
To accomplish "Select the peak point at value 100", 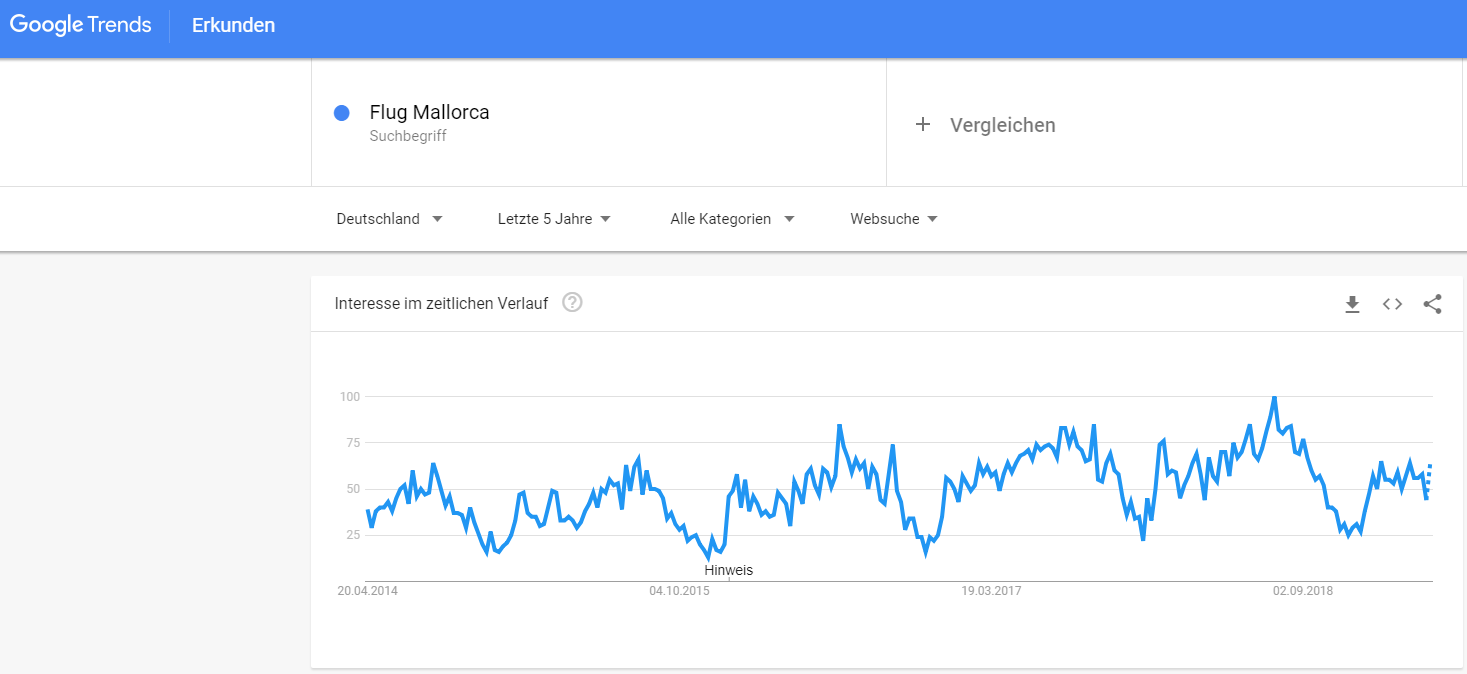I will pyautogui.click(x=1274, y=398).
